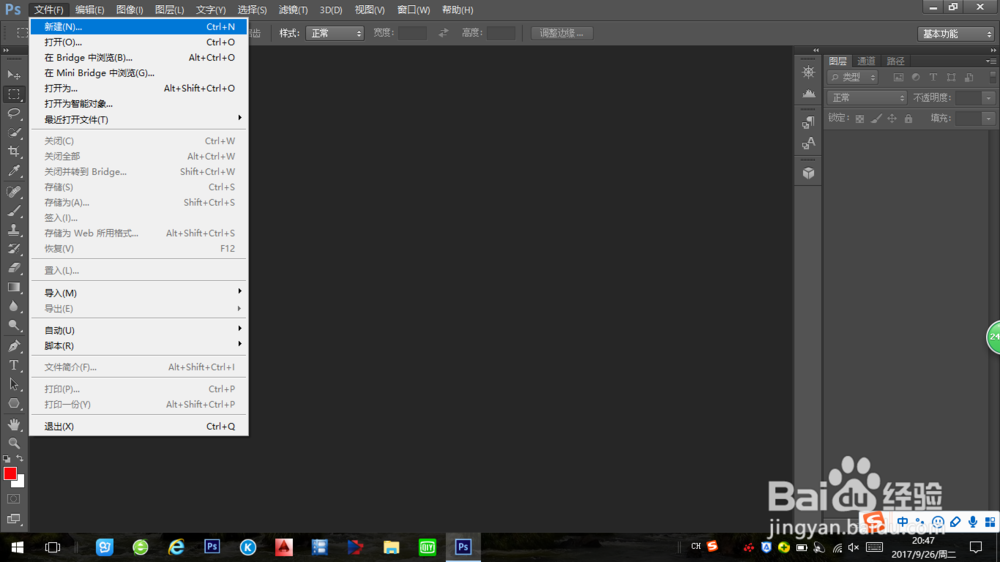Image resolution: width=1000 pixels, height=562 pixels.
Task: Click the white background color swatch
Action: point(20,482)
